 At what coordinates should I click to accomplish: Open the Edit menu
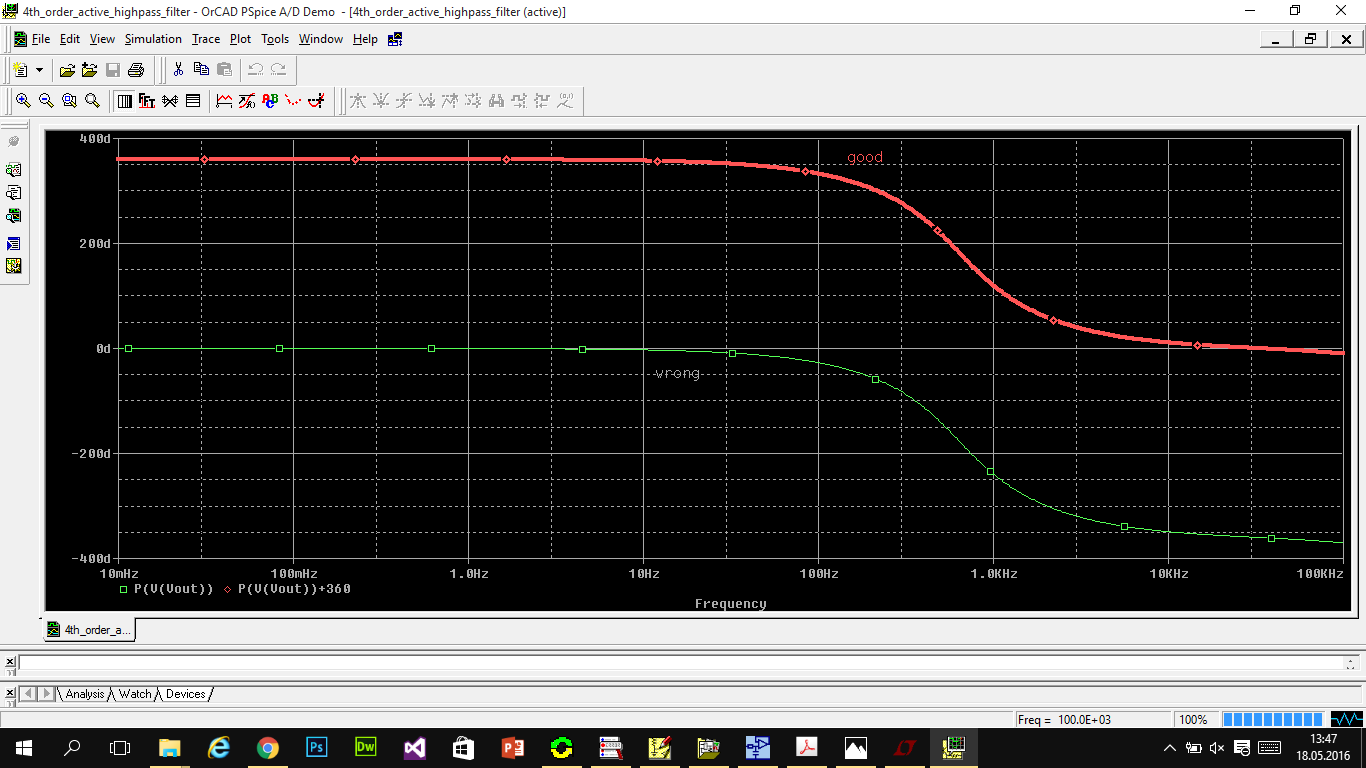tap(70, 39)
